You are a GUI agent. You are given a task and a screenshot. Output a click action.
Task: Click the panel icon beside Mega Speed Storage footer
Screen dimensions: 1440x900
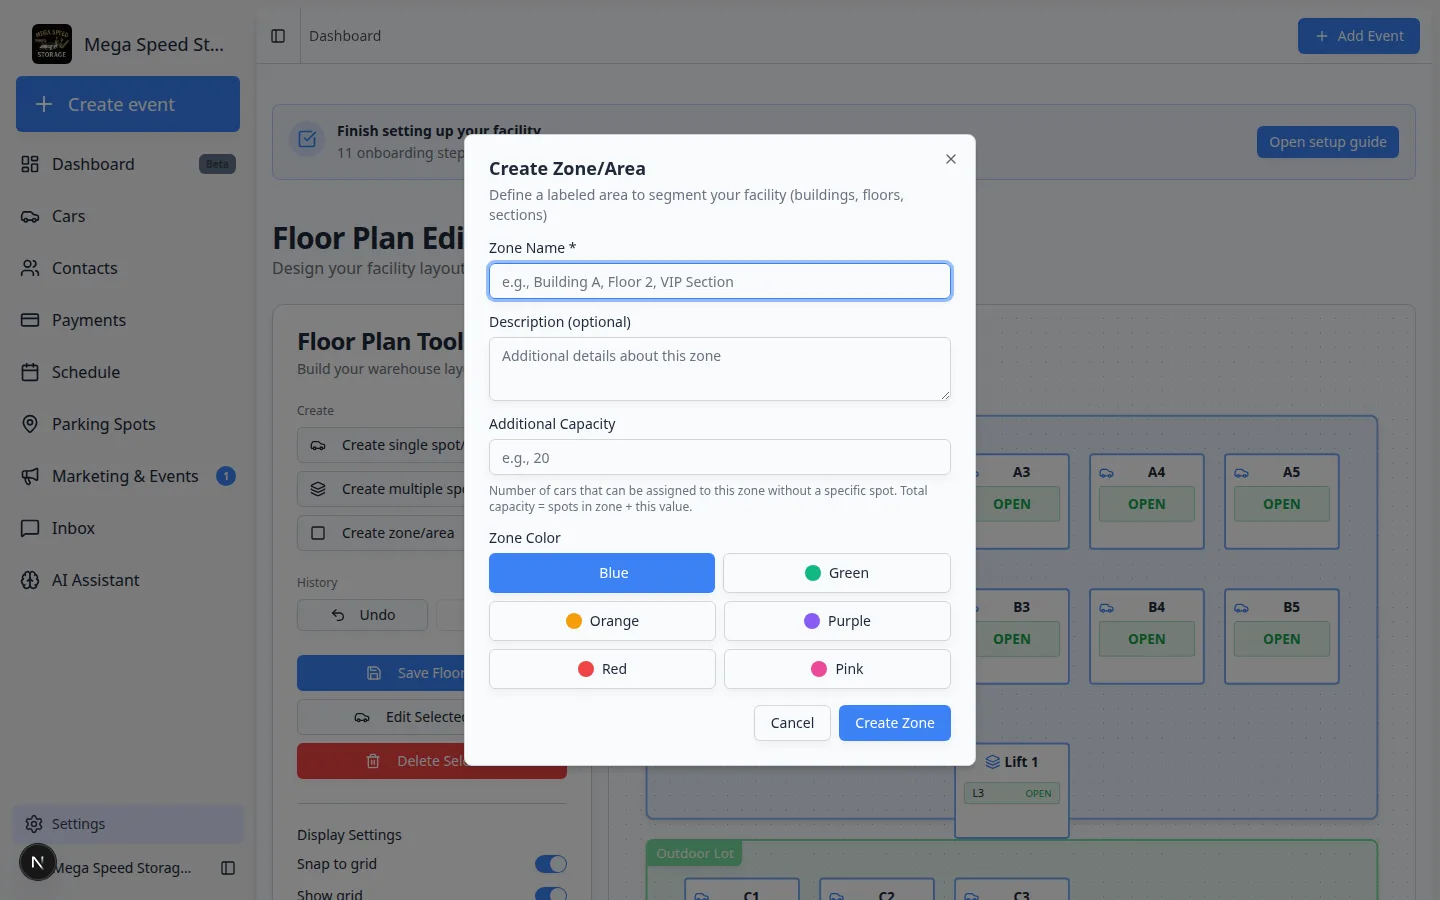(x=228, y=868)
